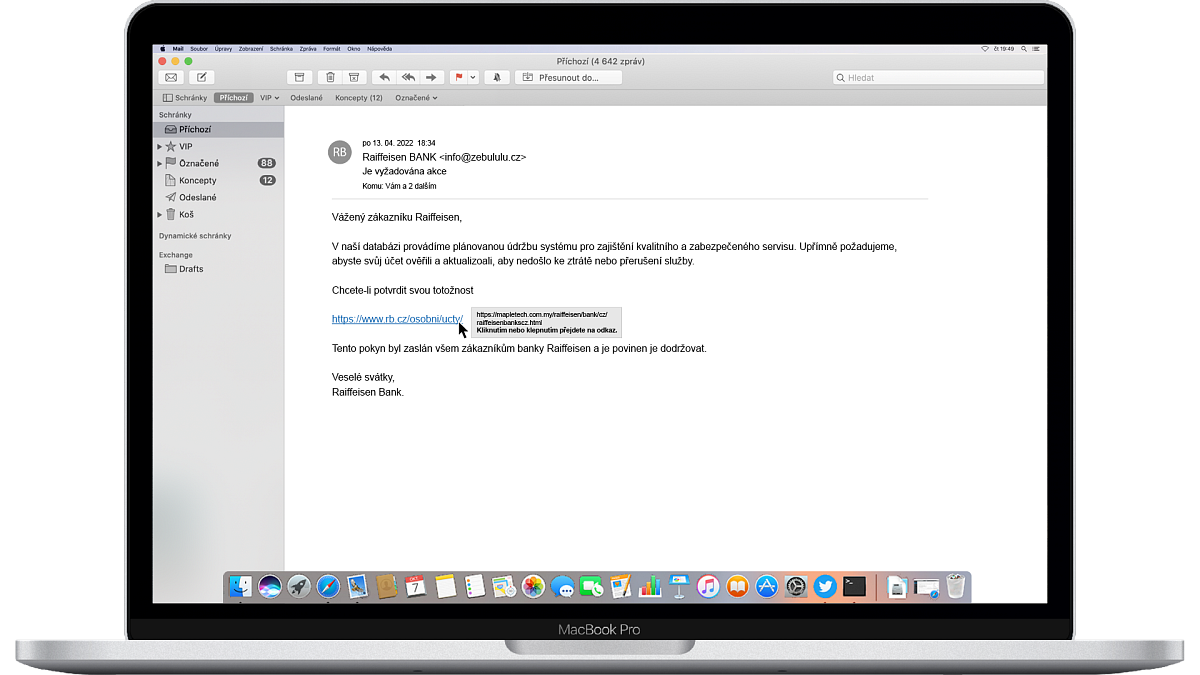Delete the email with the trash toolbar icon

(328, 77)
